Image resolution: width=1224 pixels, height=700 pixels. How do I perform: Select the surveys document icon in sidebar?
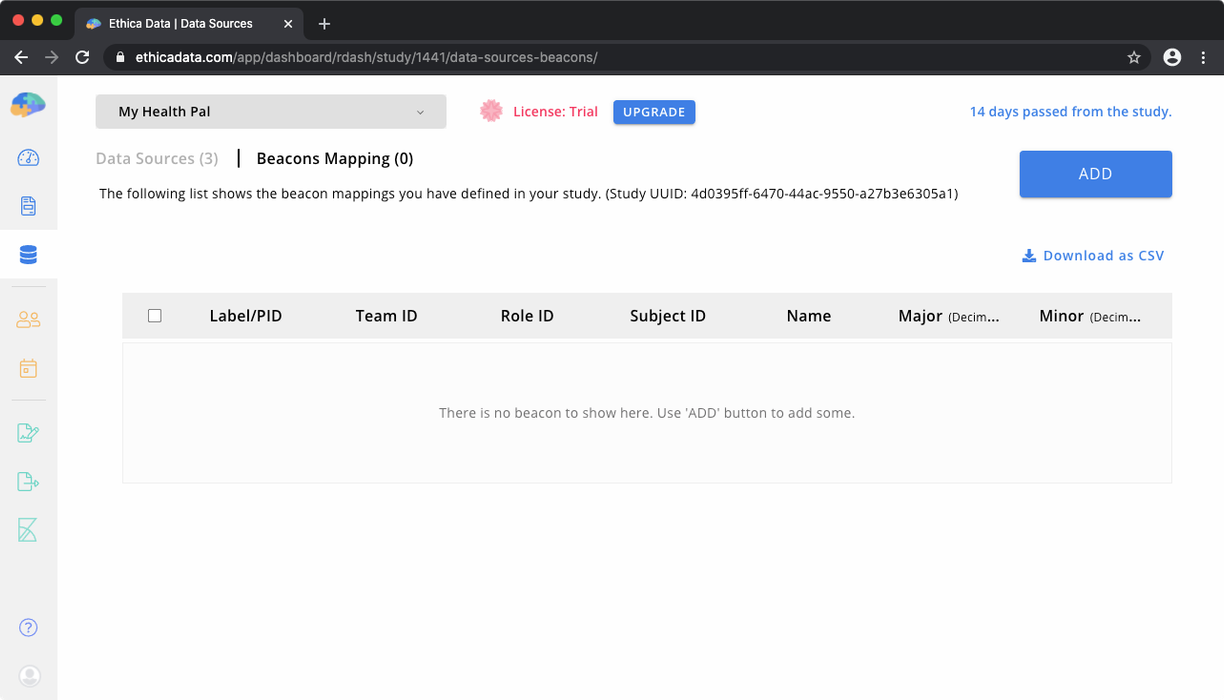pyautogui.click(x=28, y=206)
